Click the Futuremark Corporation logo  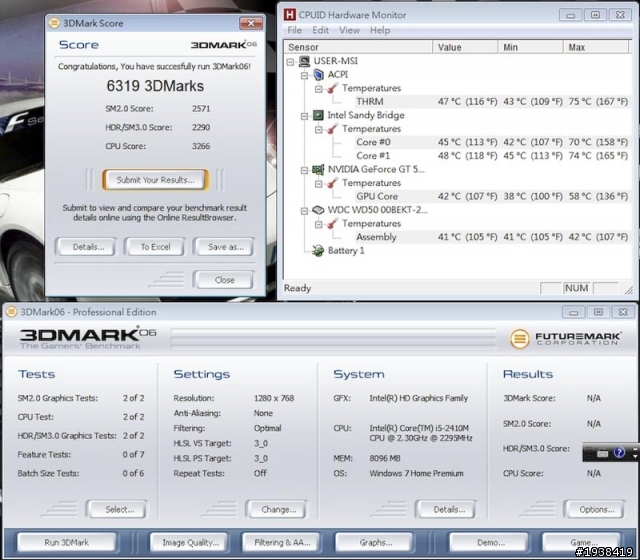[566, 339]
